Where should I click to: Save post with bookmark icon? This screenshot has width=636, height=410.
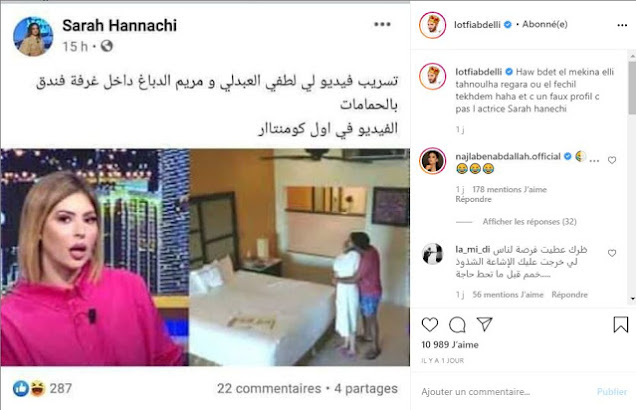[621, 324]
